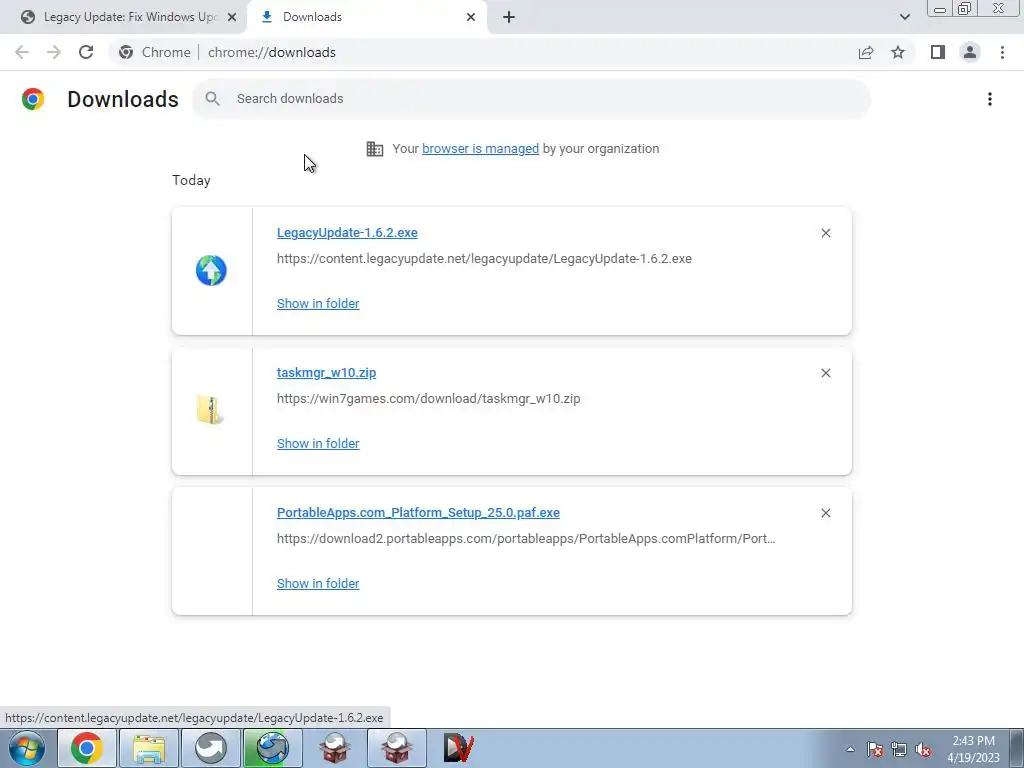Click the download2.portableapps.com URL text
The height and width of the screenshot is (768, 1024).
(526, 539)
